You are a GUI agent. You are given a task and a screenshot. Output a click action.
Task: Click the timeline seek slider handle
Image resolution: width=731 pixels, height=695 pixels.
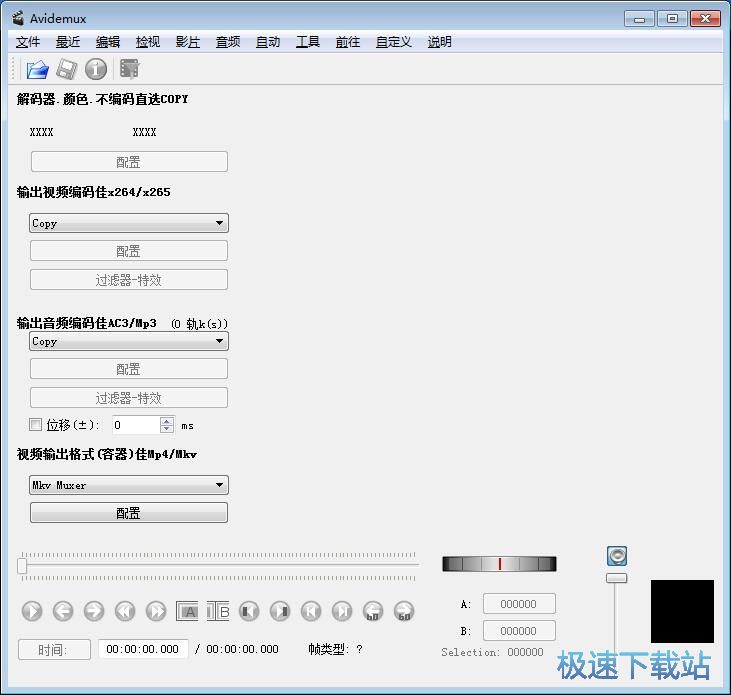point(22,566)
